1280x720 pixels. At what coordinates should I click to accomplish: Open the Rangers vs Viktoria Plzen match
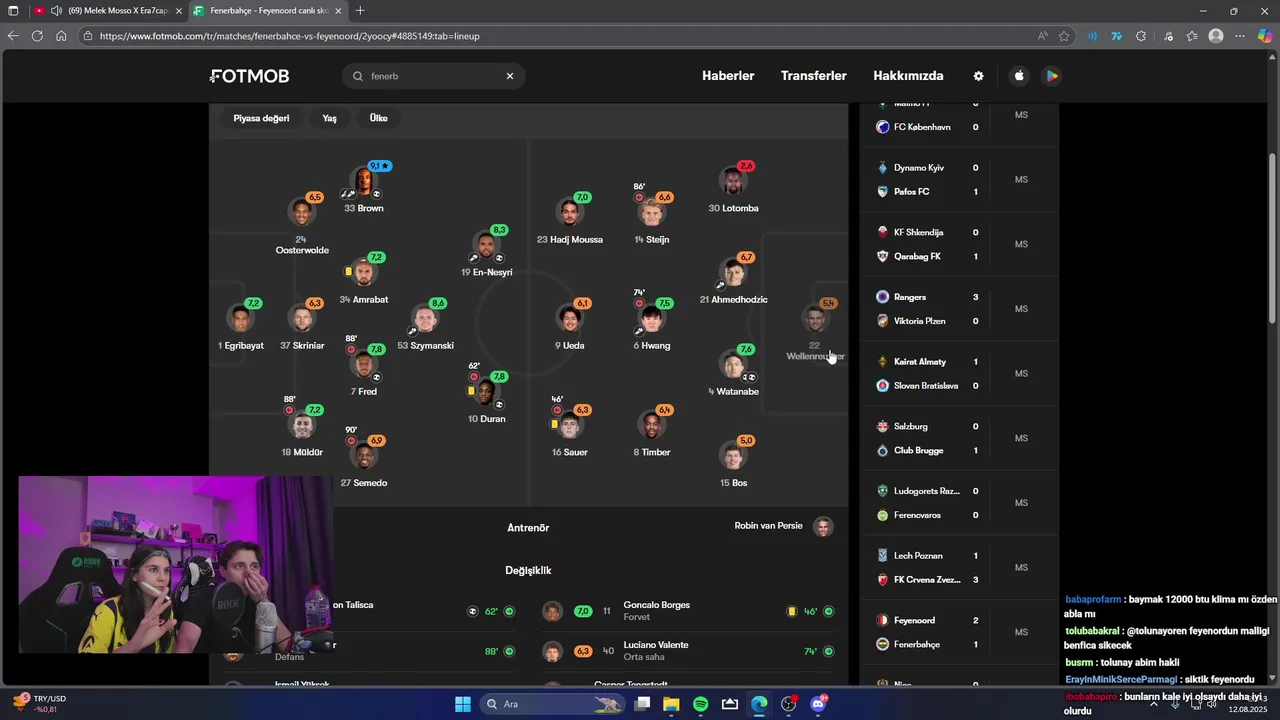tap(958, 309)
